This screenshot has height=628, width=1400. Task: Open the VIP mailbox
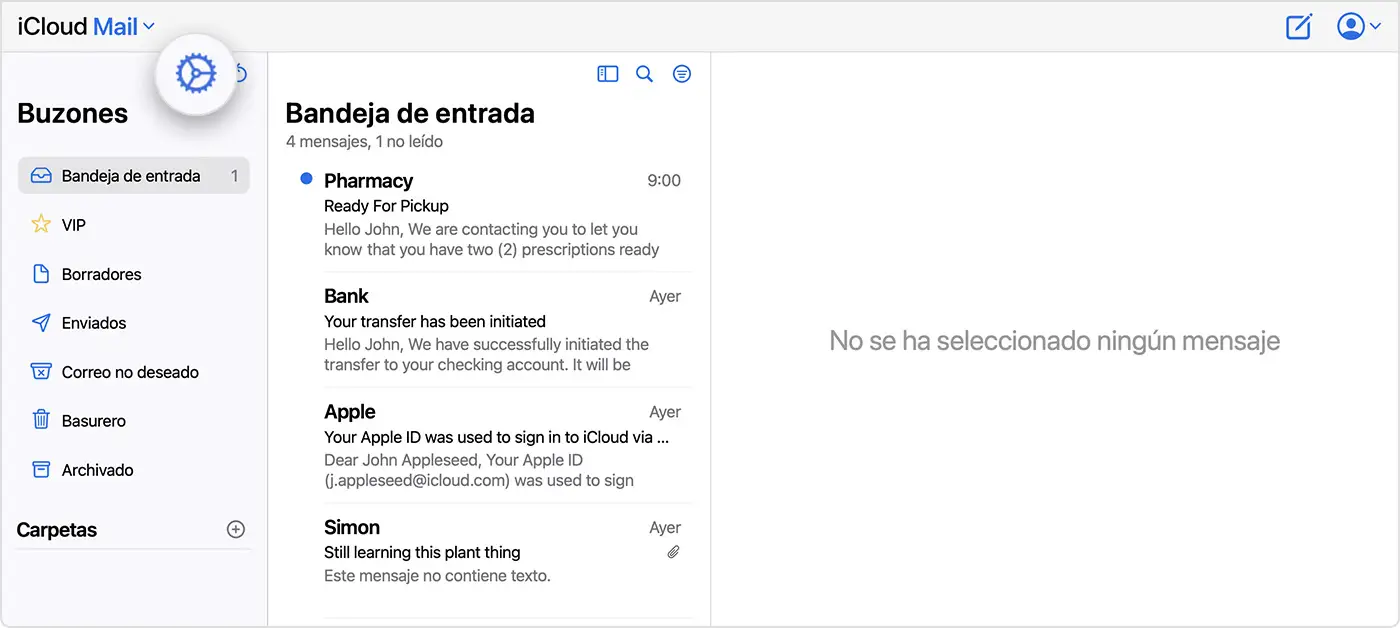pyautogui.click(x=134, y=225)
